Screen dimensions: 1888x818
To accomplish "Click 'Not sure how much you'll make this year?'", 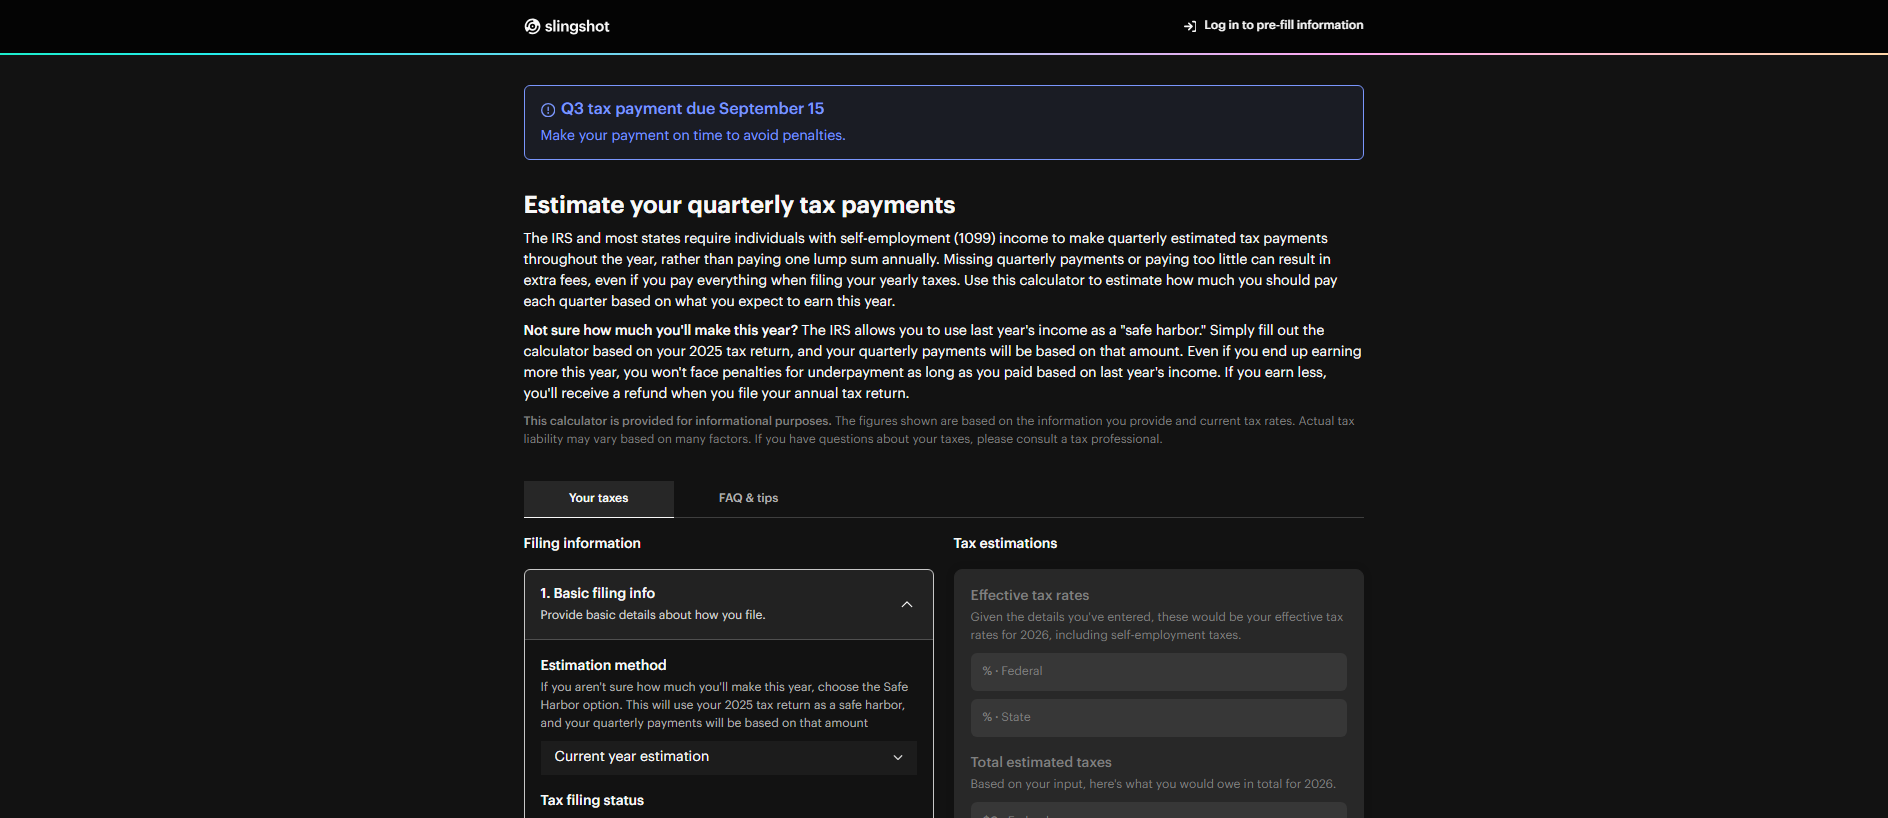I will tap(661, 330).
